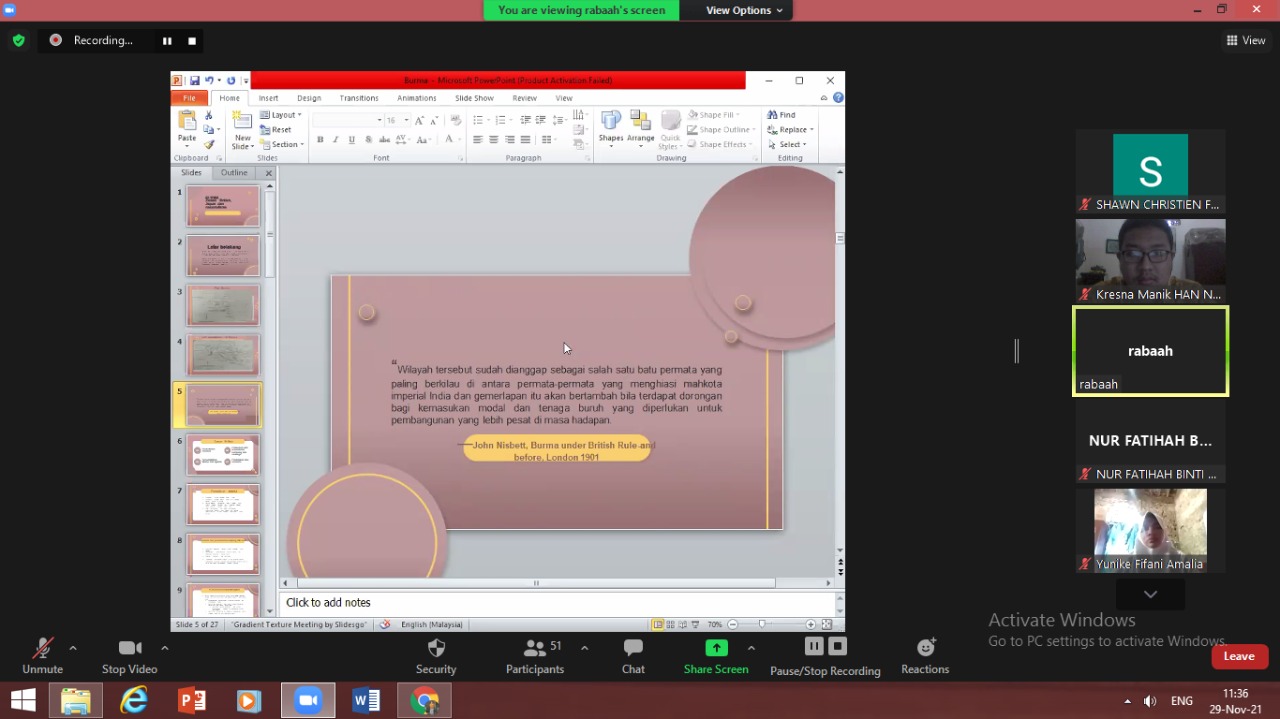Open Zoom Reactions menu

pos(925,656)
